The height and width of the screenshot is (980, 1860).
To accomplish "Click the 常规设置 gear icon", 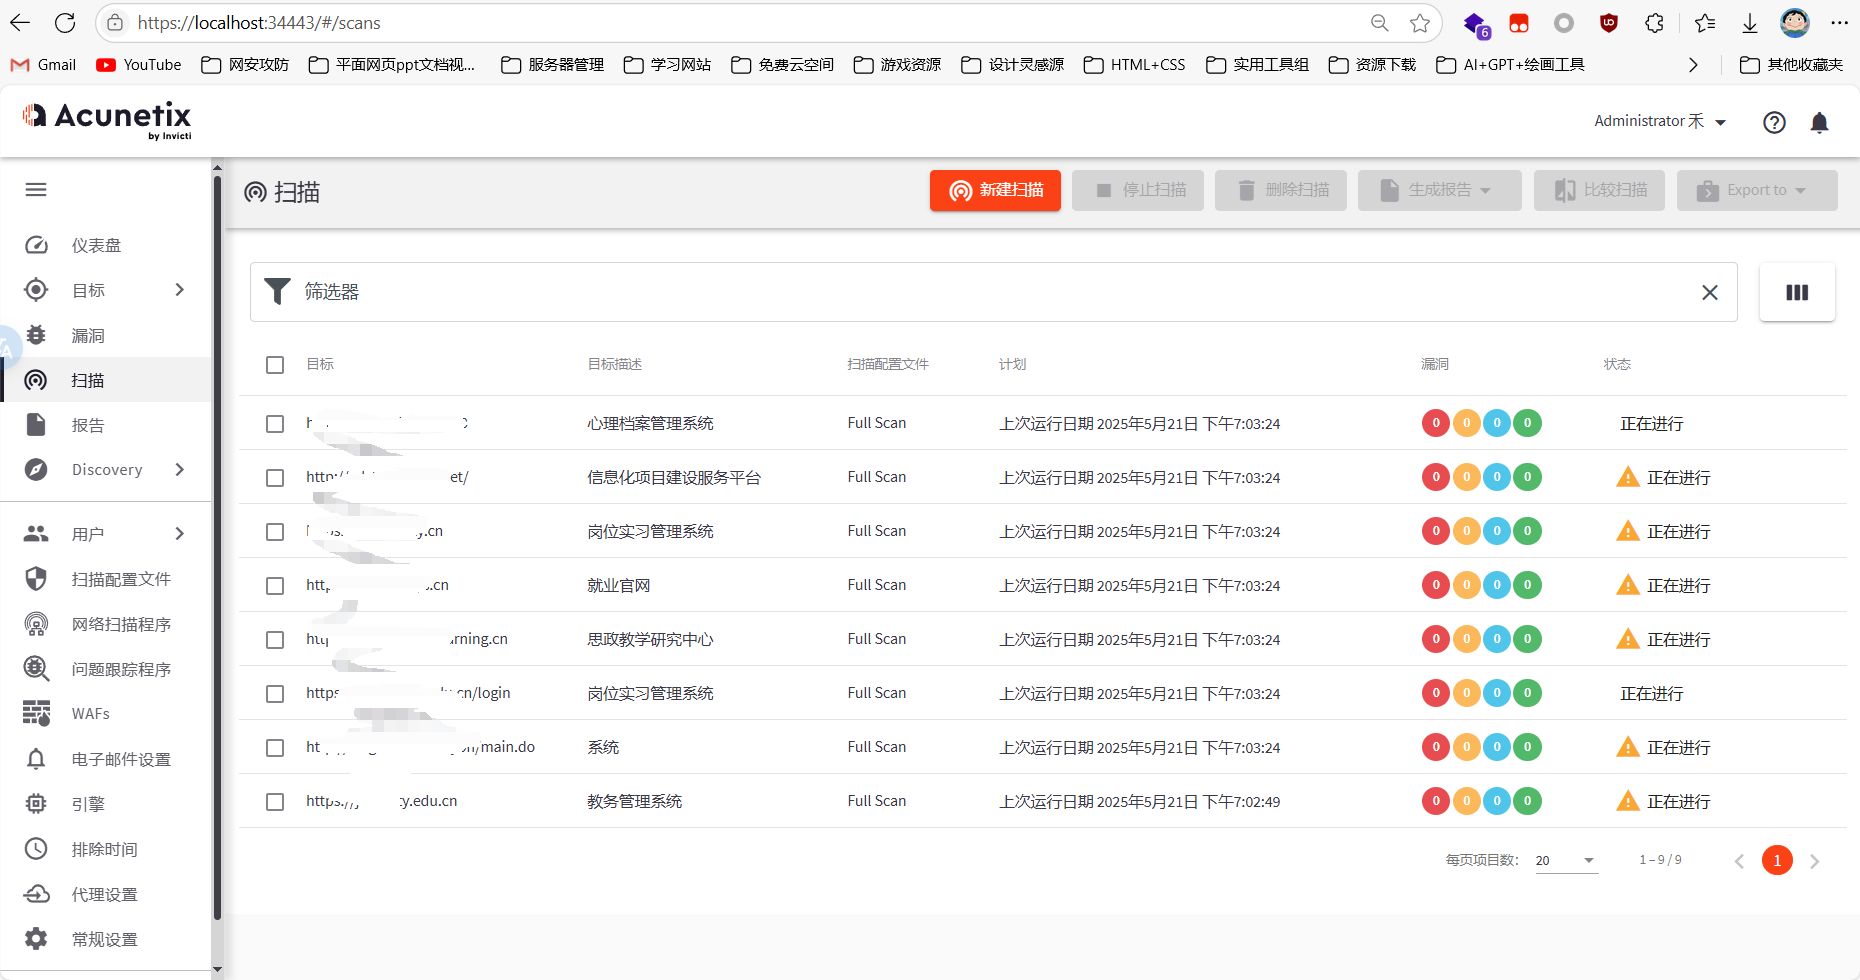I will tap(36, 939).
